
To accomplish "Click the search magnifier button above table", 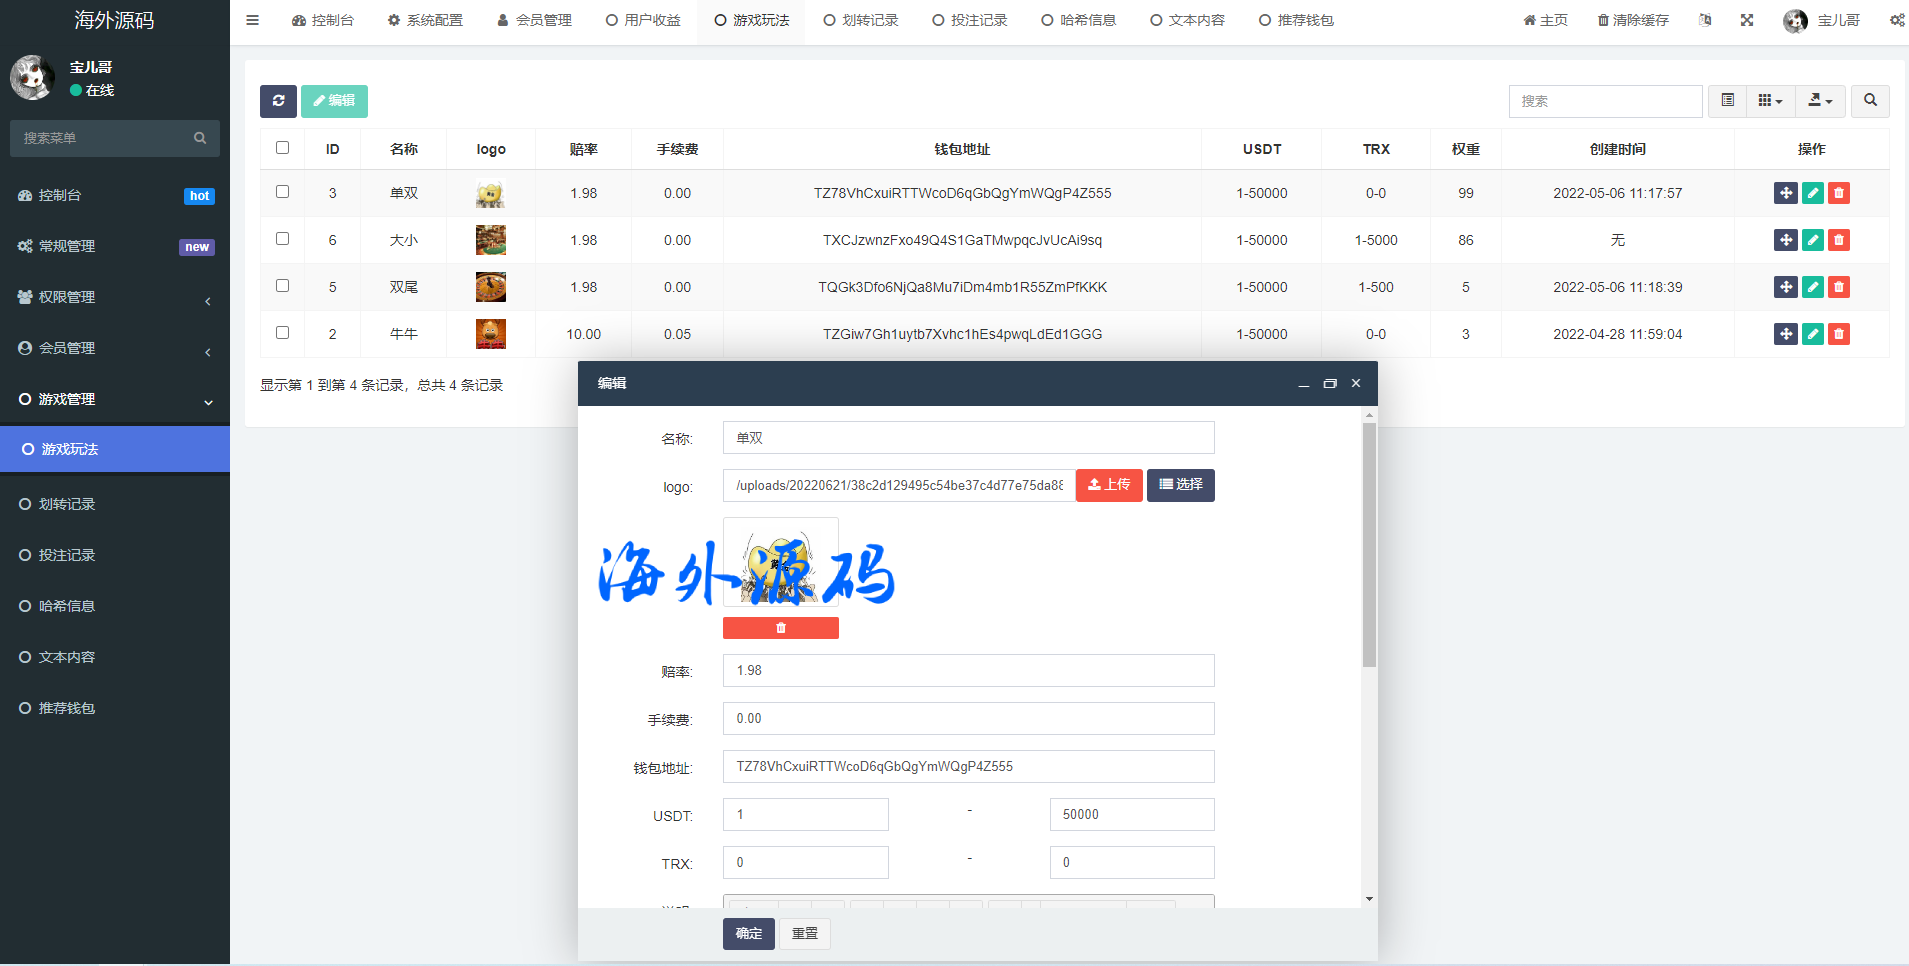I will pyautogui.click(x=1870, y=101).
